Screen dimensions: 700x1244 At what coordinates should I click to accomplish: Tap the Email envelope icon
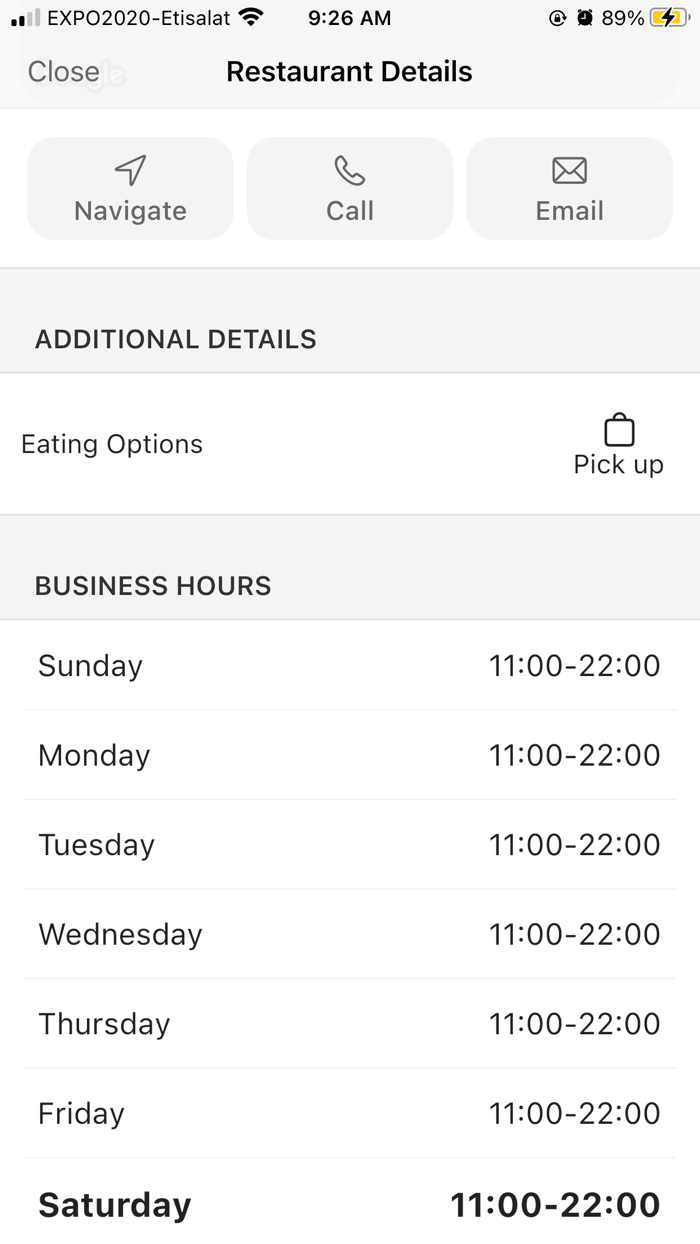[x=569, y=171]
